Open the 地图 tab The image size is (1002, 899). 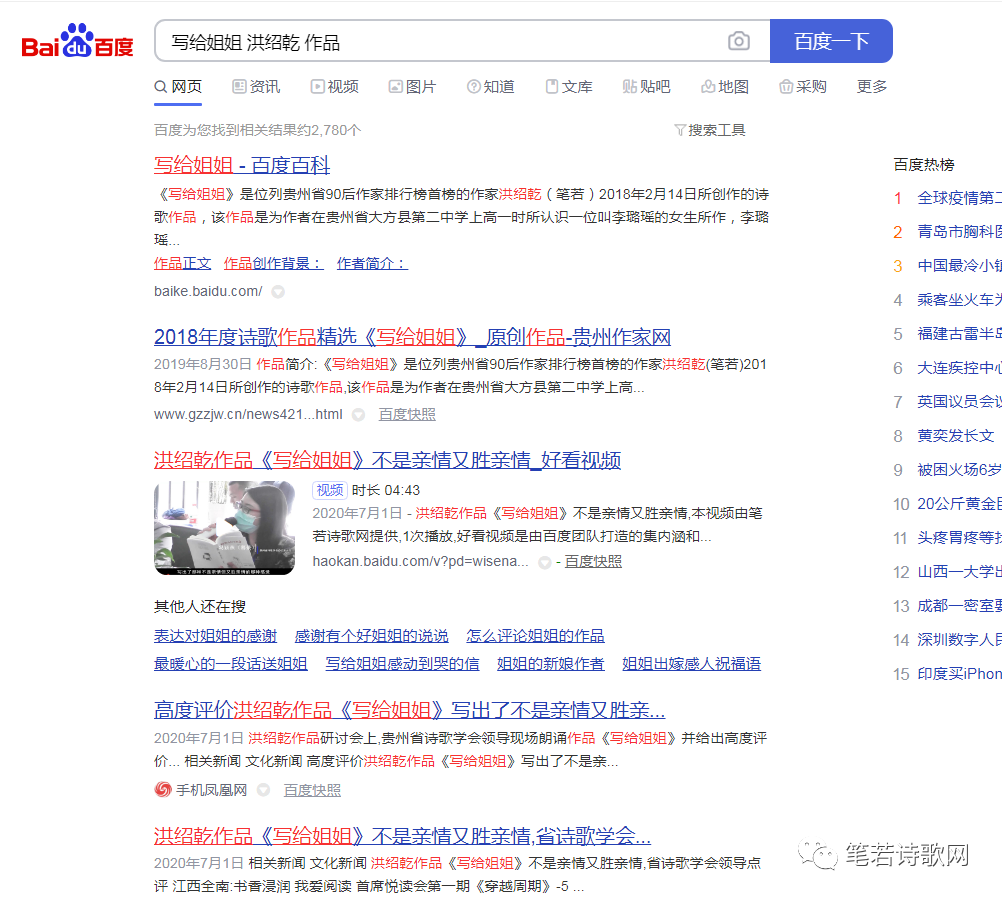click(x=725, y=86)
